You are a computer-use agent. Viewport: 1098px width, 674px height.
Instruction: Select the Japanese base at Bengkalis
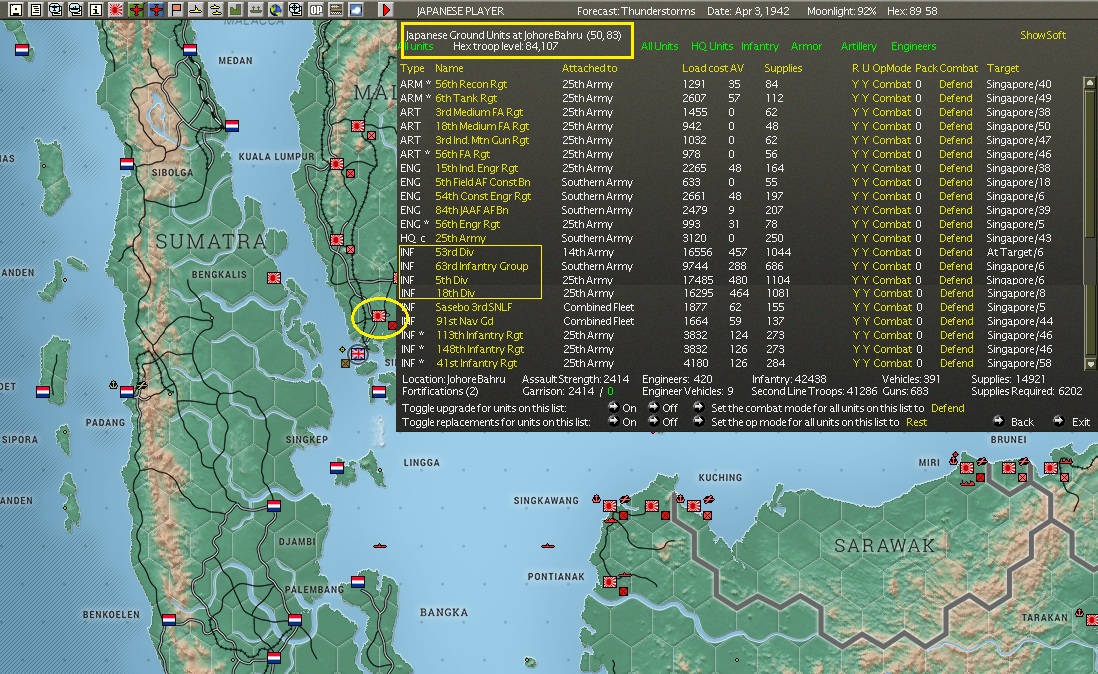click(274, 278)
